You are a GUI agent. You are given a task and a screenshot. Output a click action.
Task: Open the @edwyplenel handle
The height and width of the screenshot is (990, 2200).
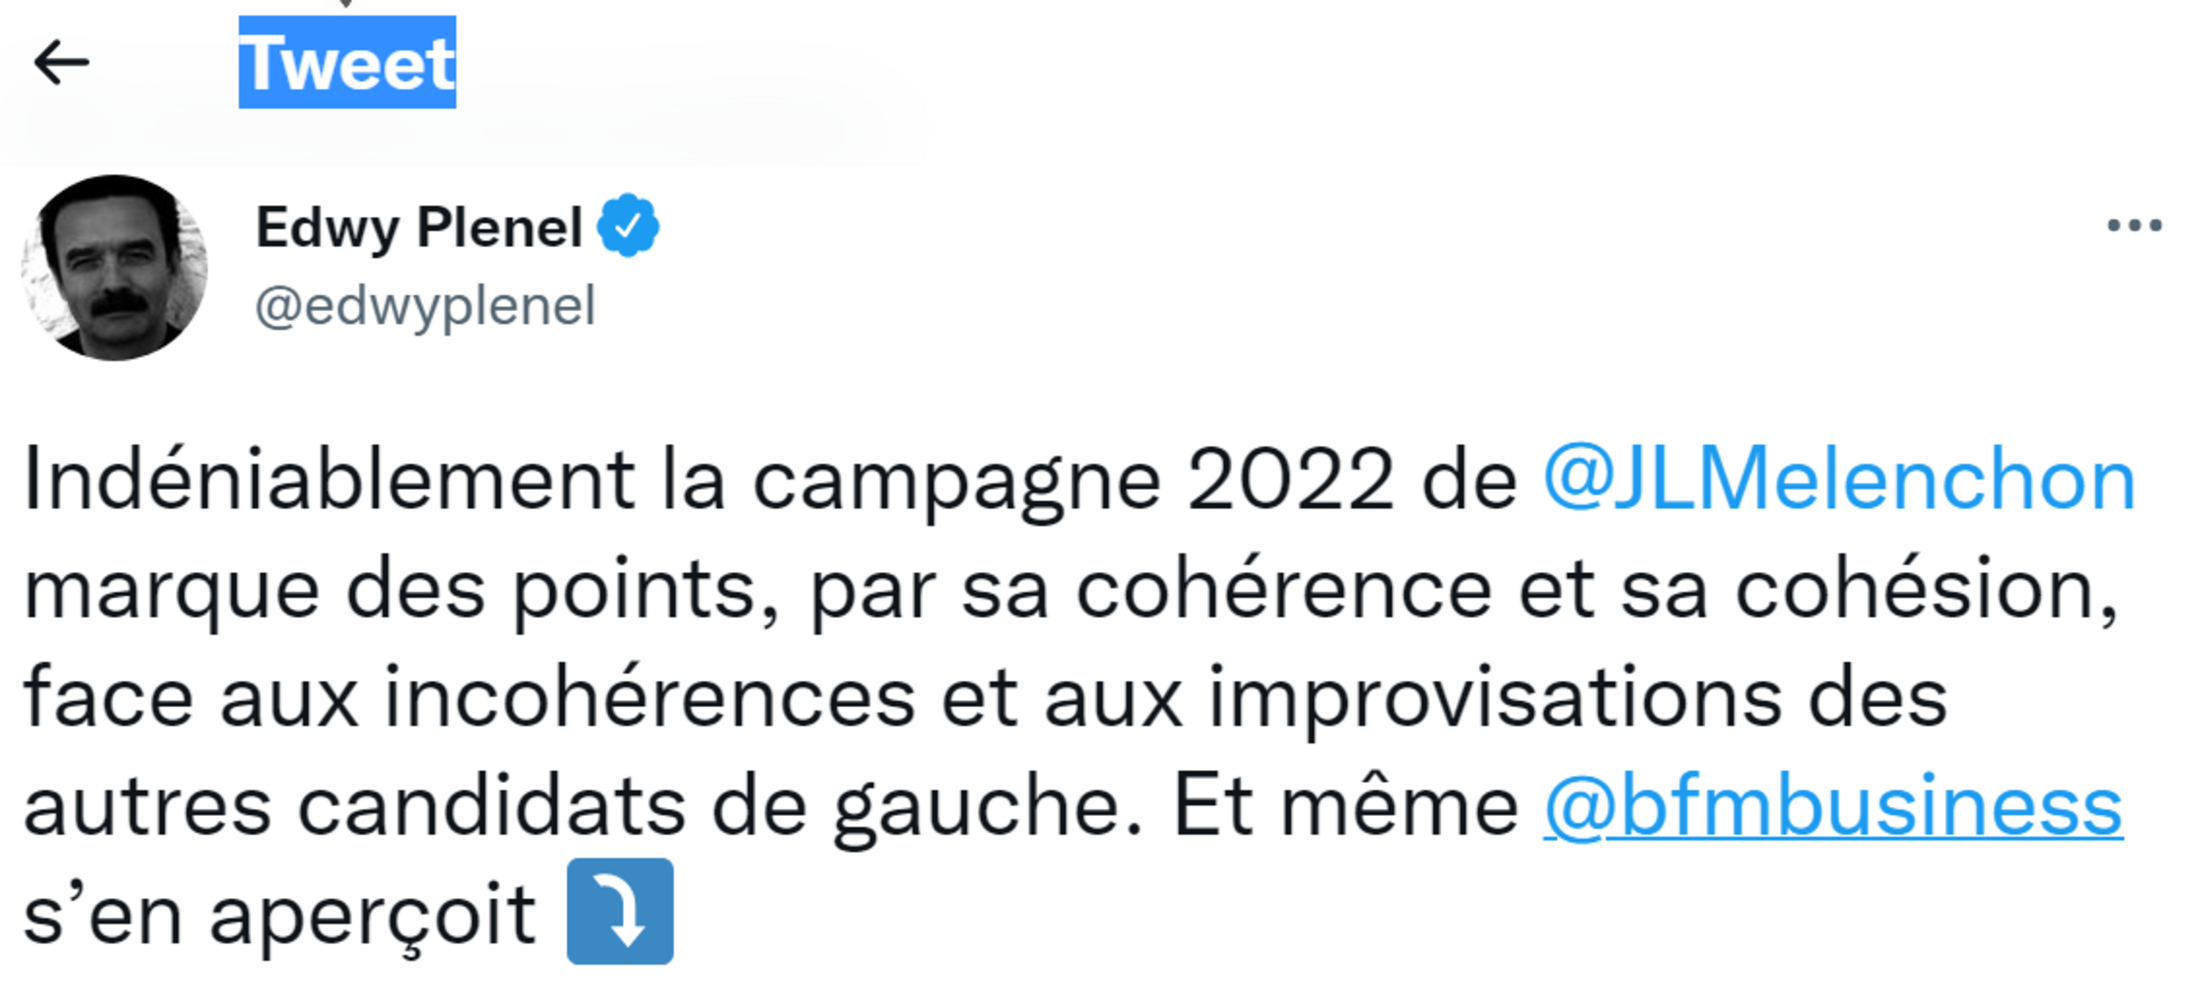click(425, 305)
